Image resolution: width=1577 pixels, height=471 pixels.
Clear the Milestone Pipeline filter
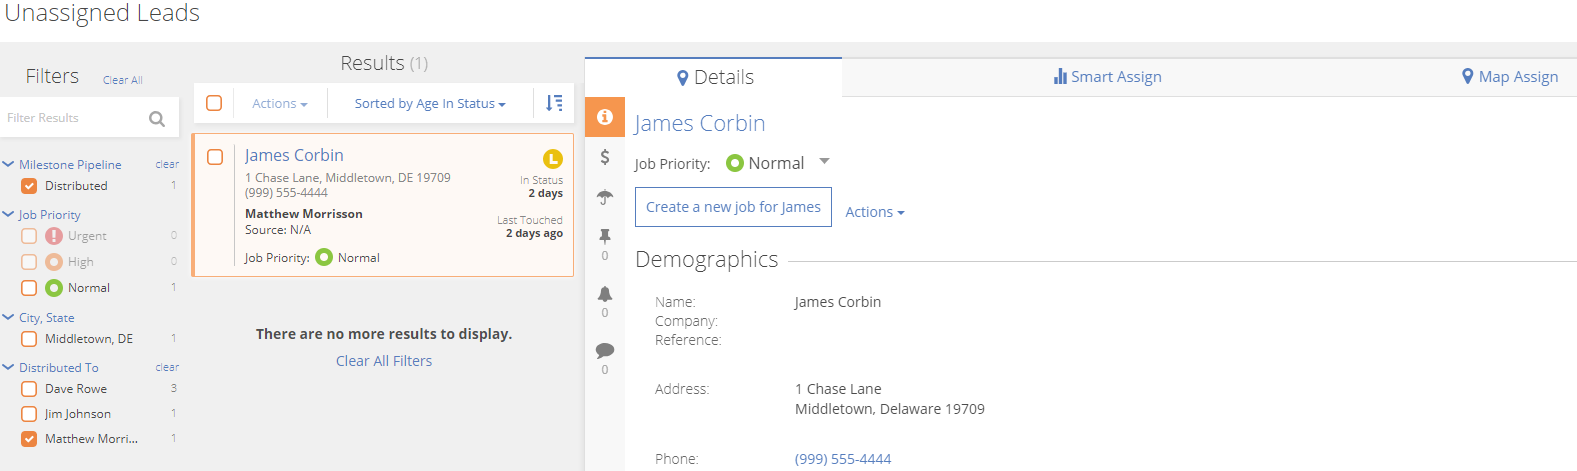(167, 164)
